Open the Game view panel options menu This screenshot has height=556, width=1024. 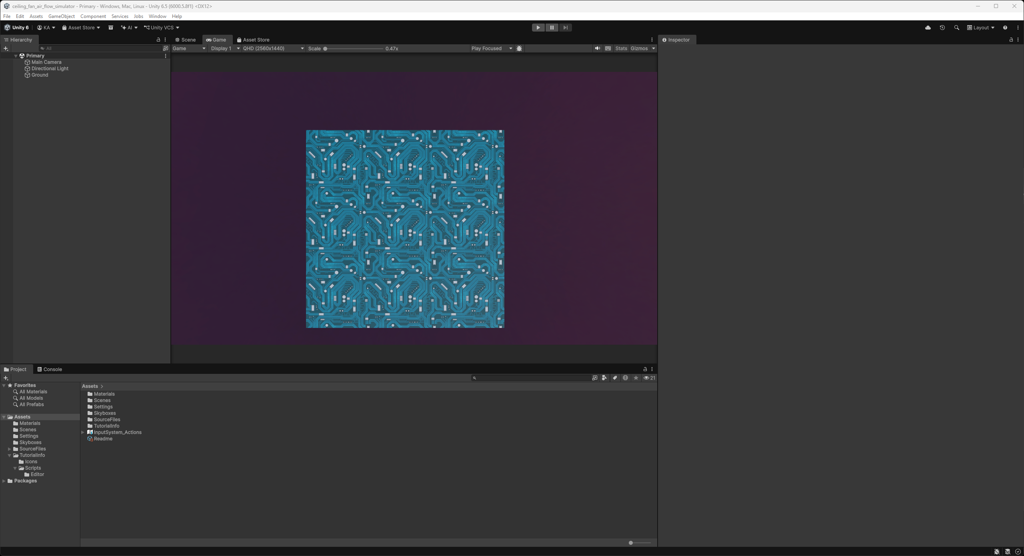652,40
